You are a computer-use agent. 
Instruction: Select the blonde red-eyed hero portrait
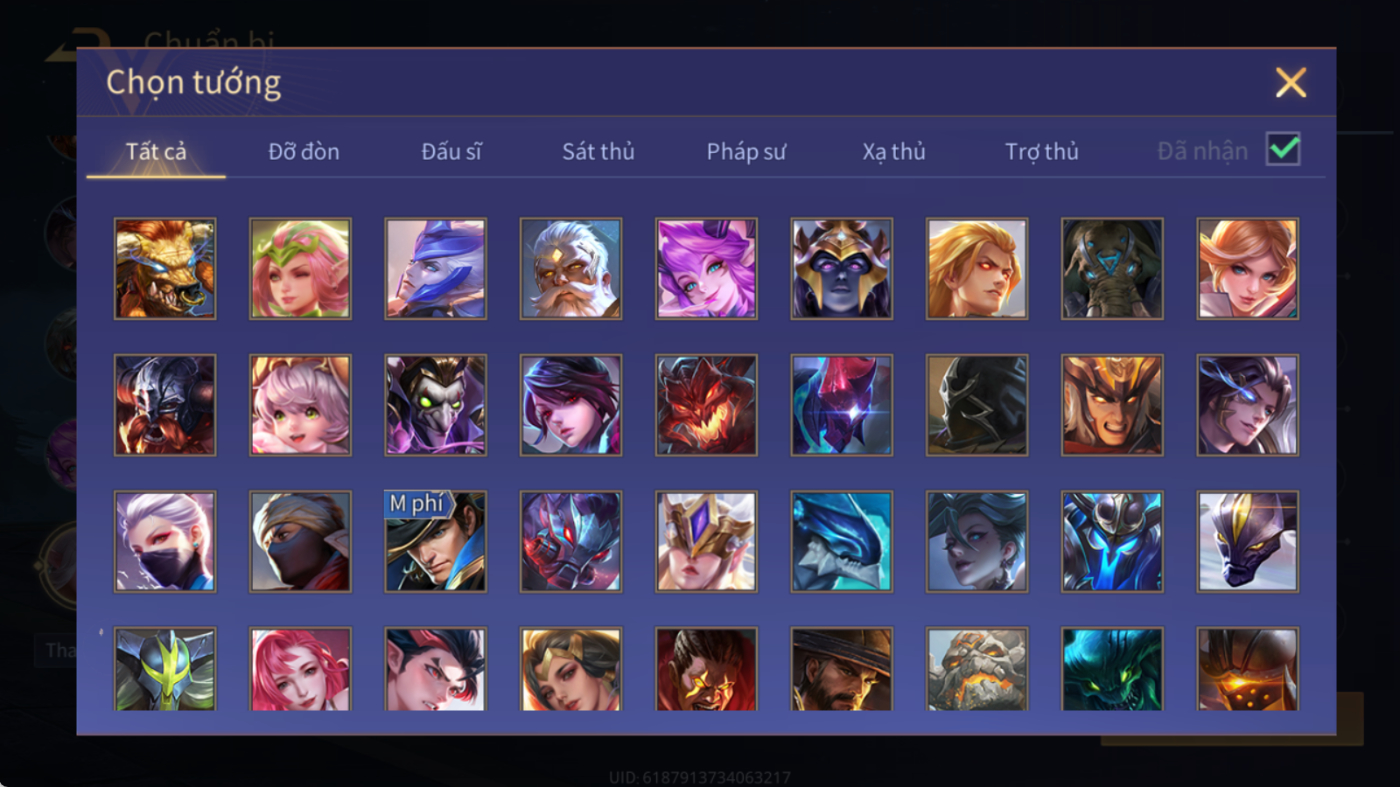click(x=977, y=269)
